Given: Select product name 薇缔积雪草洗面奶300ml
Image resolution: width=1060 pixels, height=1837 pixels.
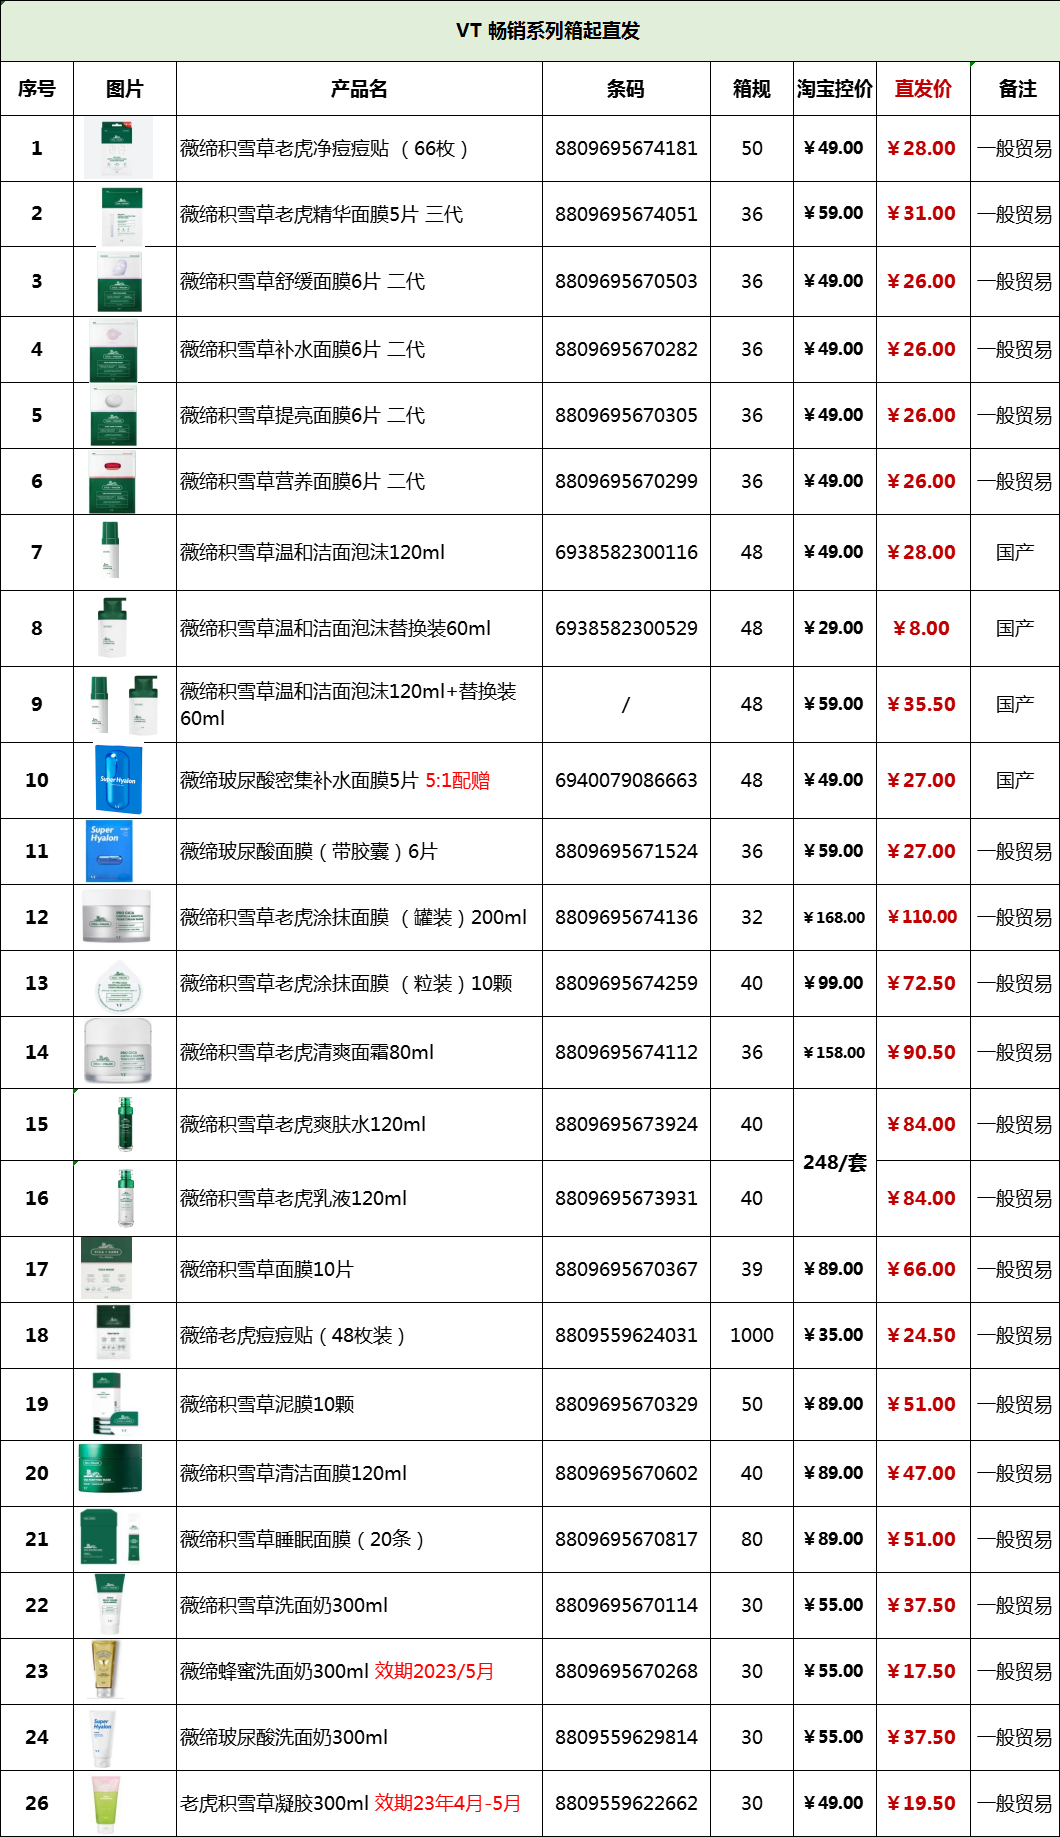Looking at the screenshot, I should 284,1606.
